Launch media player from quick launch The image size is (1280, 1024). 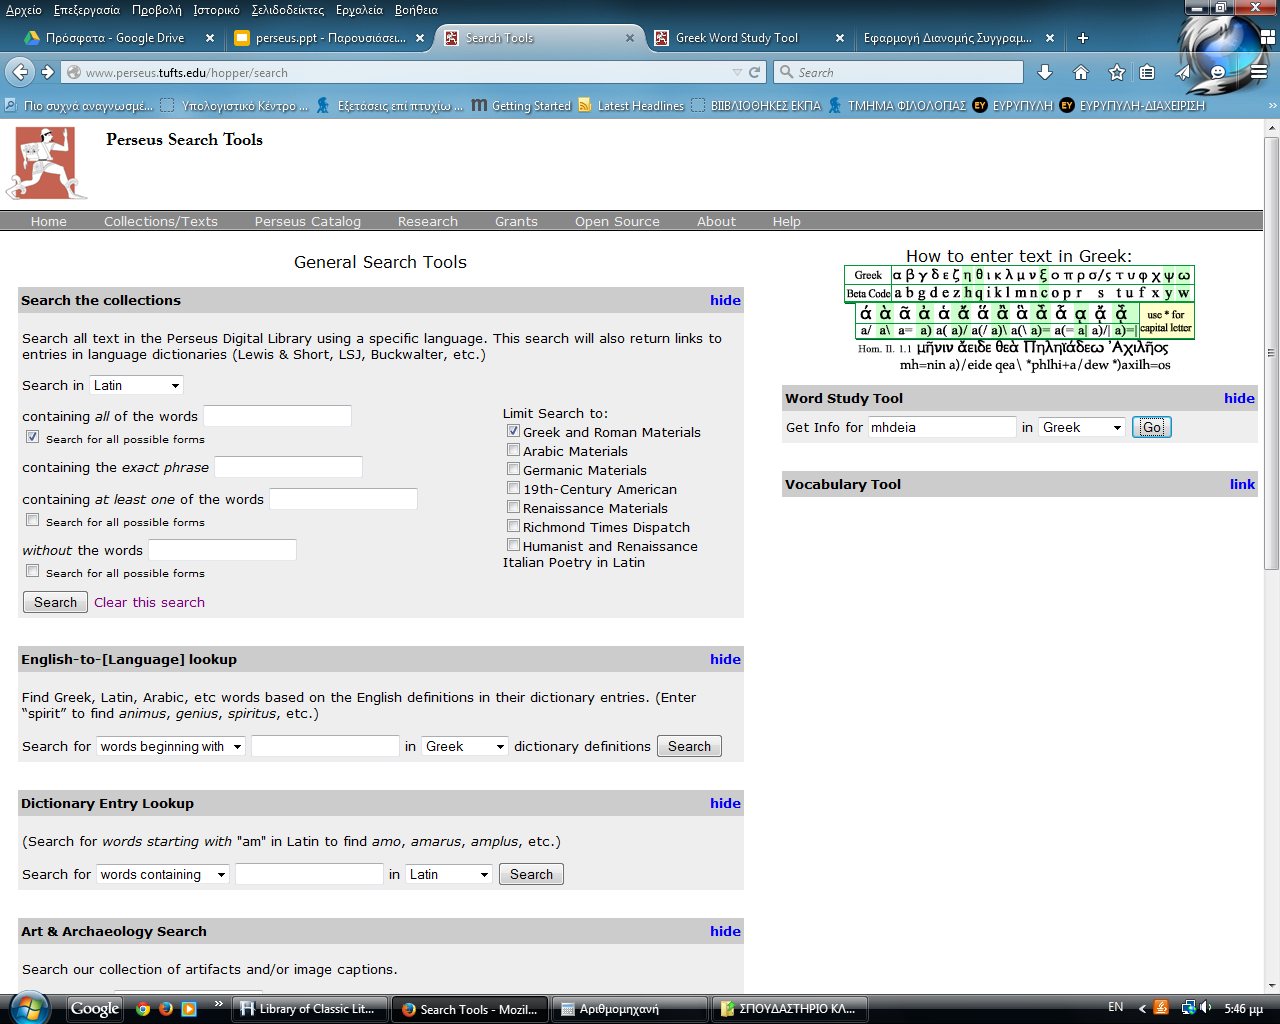click(x=189, y=1009)
